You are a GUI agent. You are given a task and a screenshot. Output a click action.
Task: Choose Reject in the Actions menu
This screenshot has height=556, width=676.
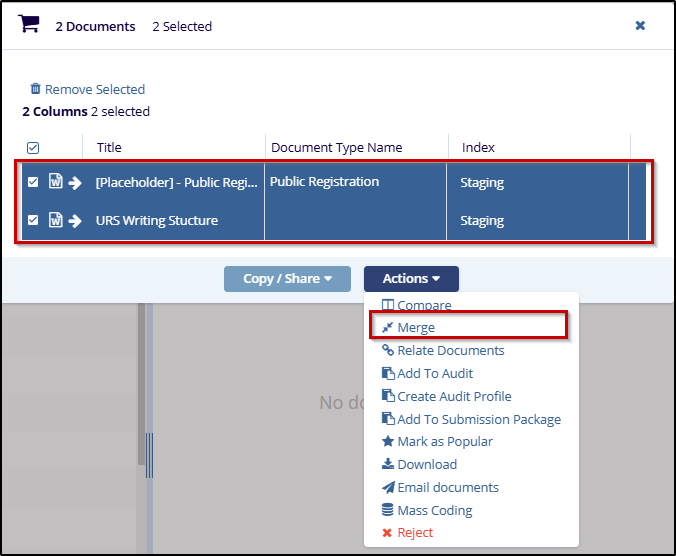click(x=415, y=532)
